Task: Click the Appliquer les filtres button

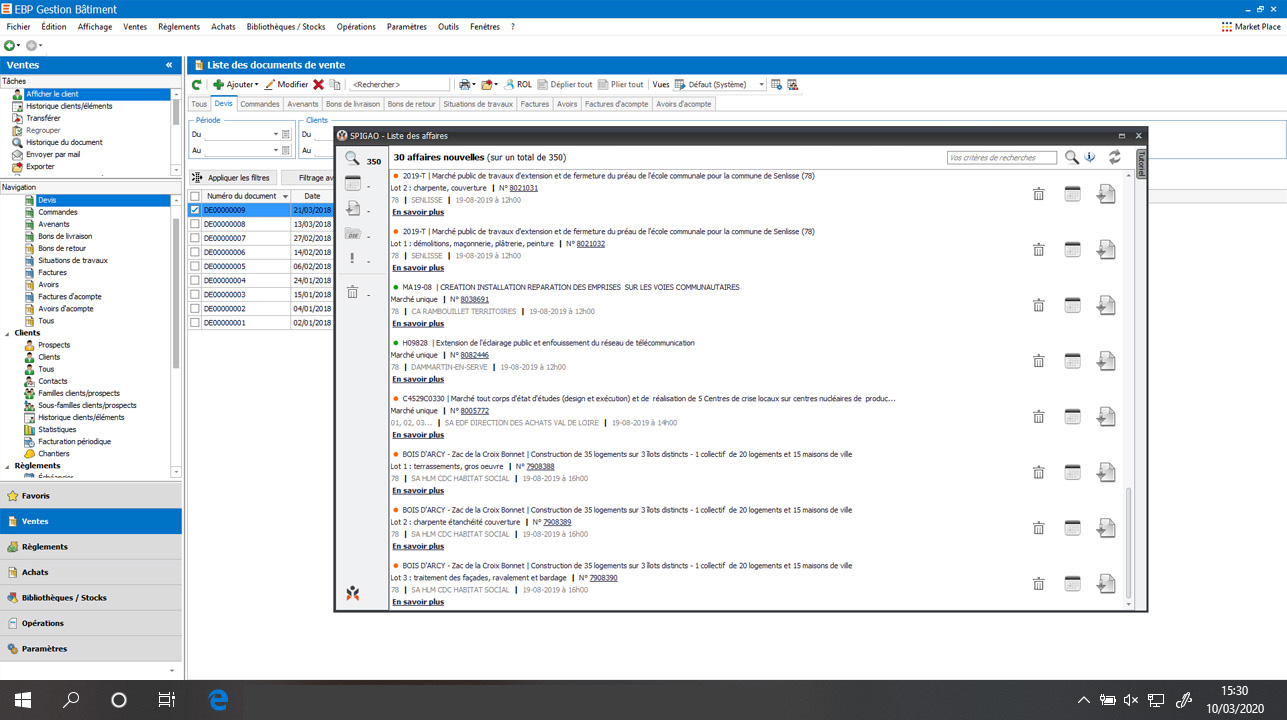Action: point(231,177)
